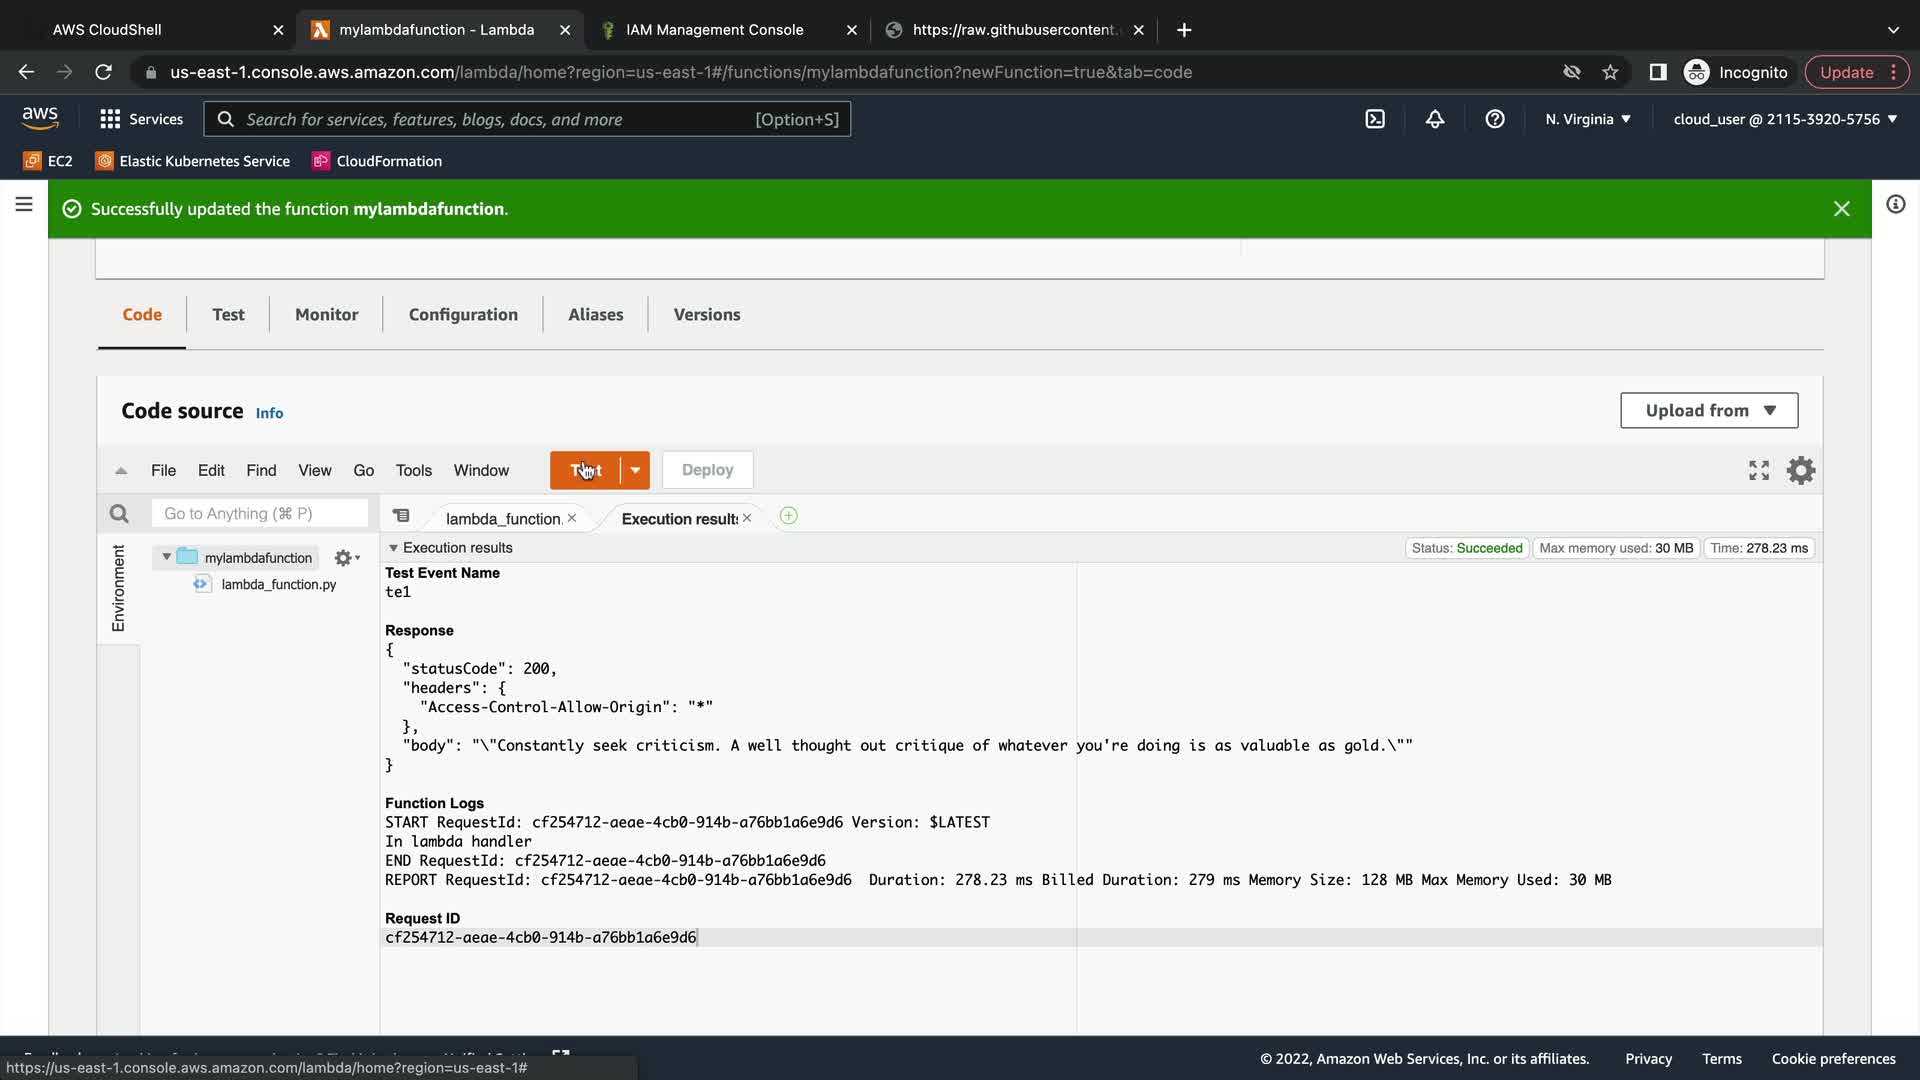Open the Services grid menu
Screen dimensions: 1920x1080
111,119
